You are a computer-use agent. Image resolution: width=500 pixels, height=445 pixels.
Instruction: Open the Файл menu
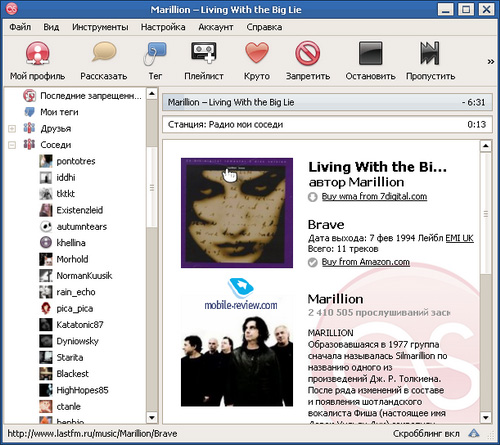click(20, 27)
